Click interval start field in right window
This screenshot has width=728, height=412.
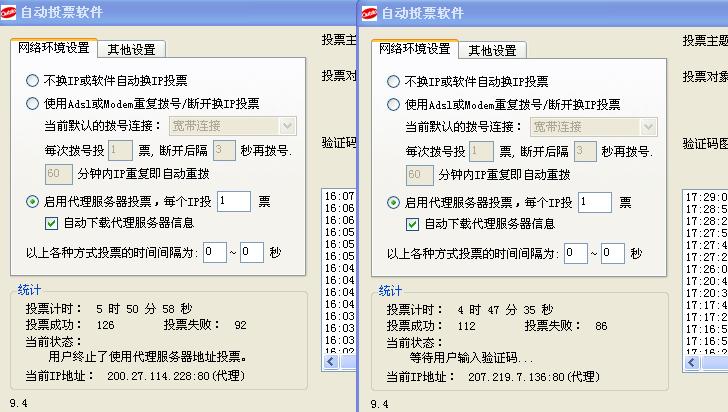point(576,253)
